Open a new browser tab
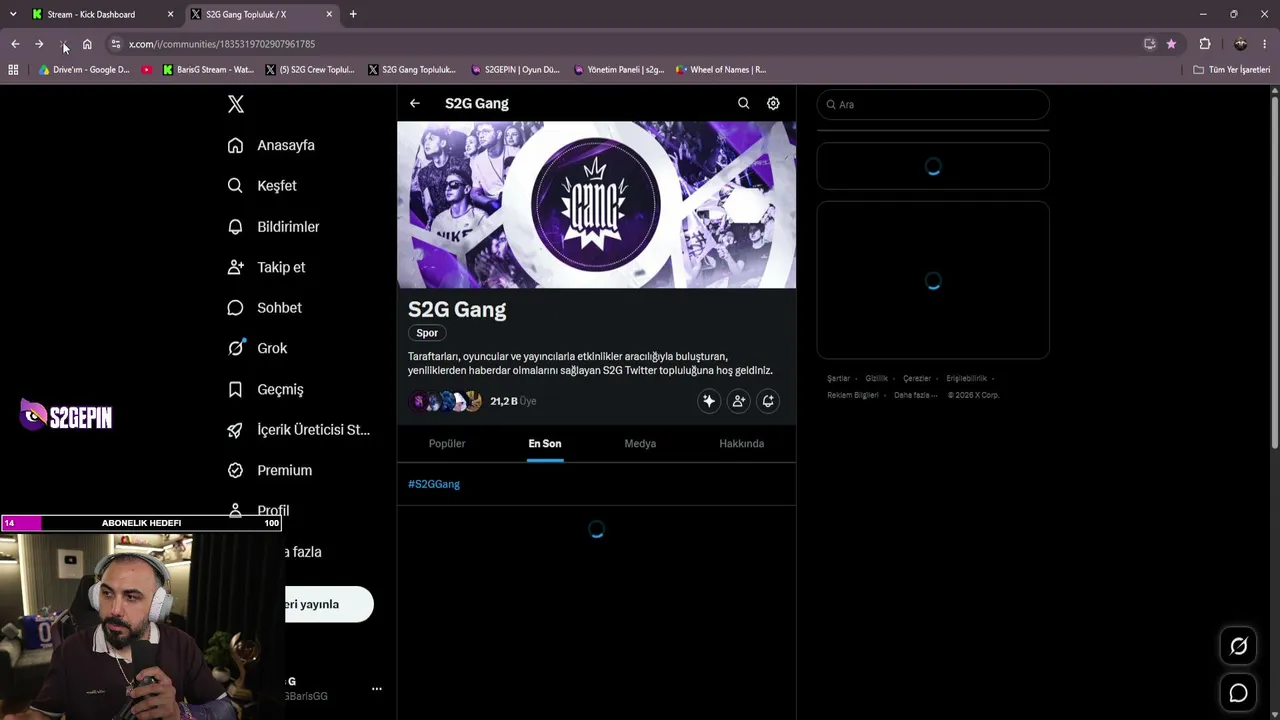Image resolution: width=1280 pixels, height=720 pixels. (353, 14)
